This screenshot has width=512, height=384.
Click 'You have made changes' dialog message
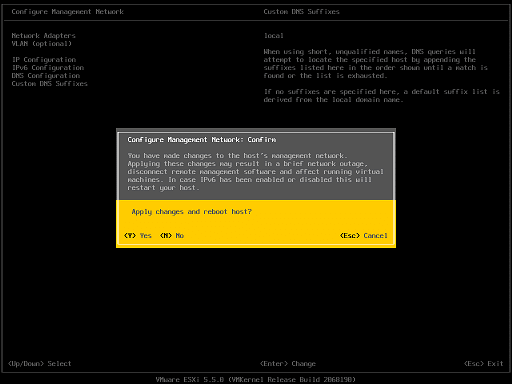pyautogui.click(x=255, y=172)
